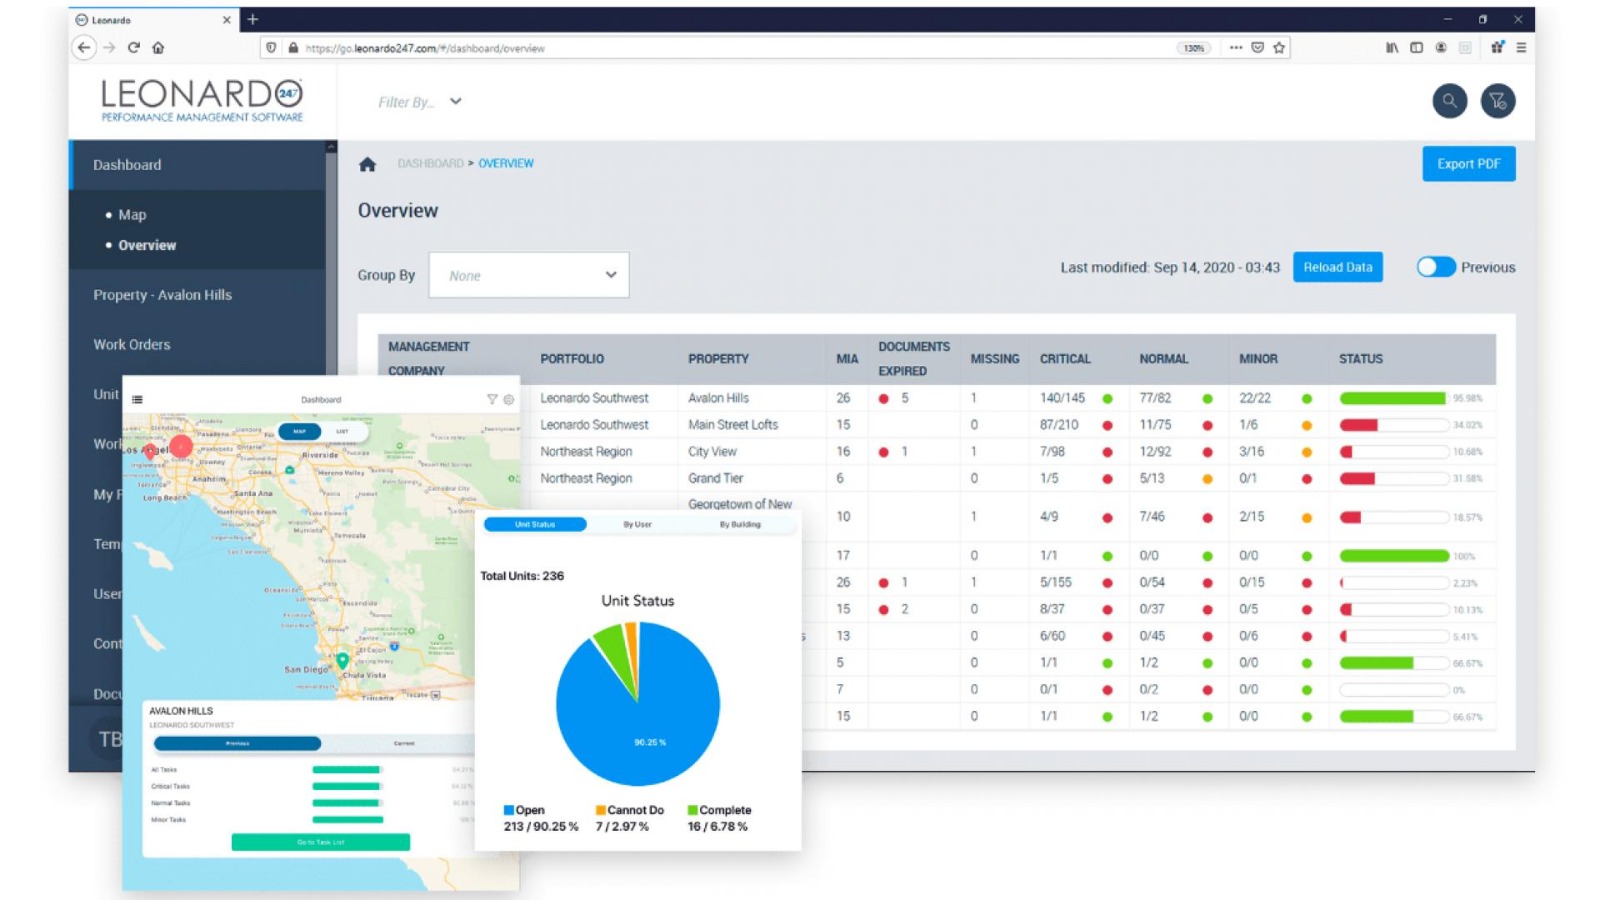The image size is (1600, 900).
Task: Click the funnel filter icon in mobile dashboard
Action: coord(492,399)
